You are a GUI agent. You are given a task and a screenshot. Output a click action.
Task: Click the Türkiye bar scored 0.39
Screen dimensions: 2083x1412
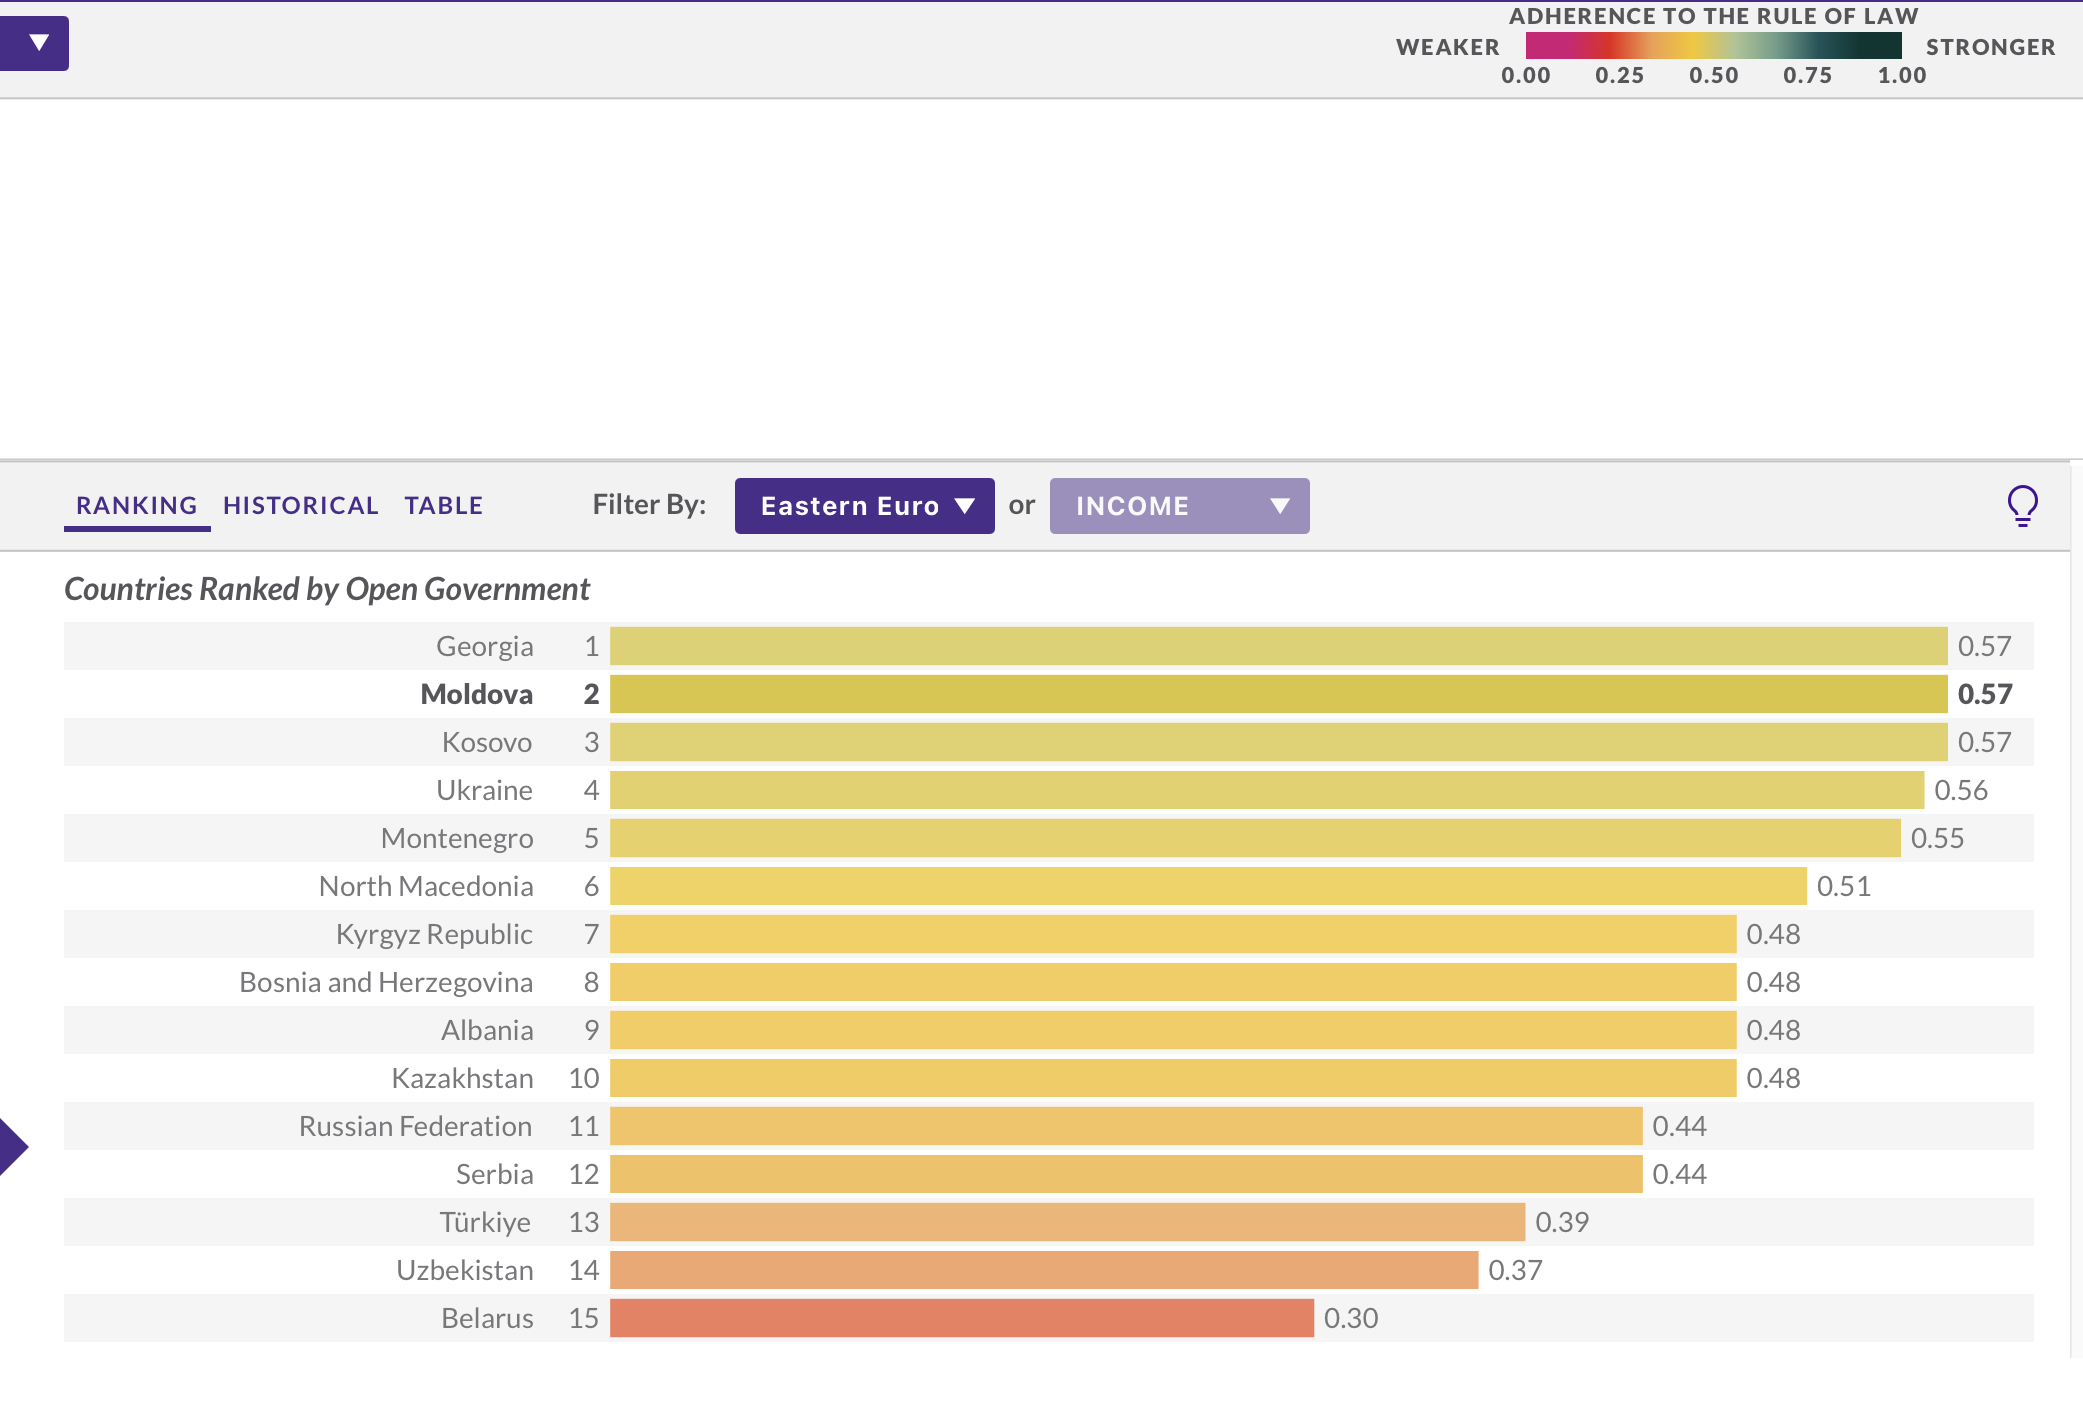click(x=1067, y=1222)
